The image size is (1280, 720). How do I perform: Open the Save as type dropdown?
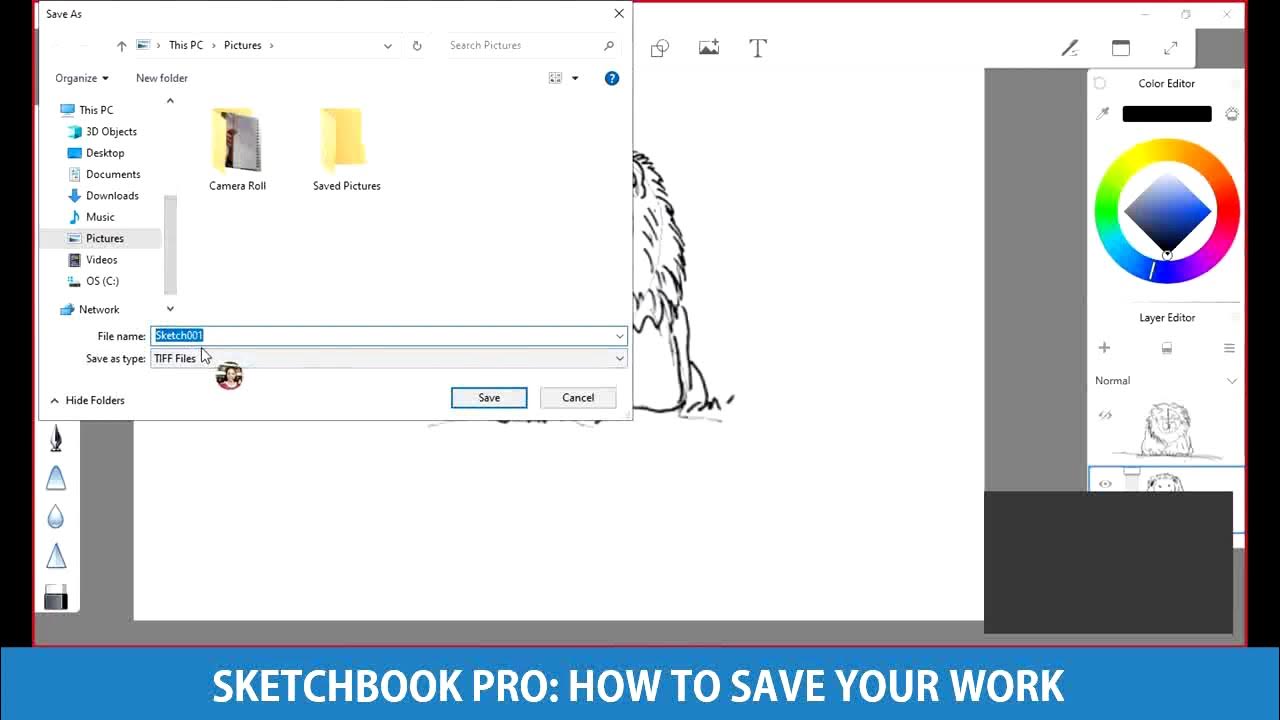620,358
